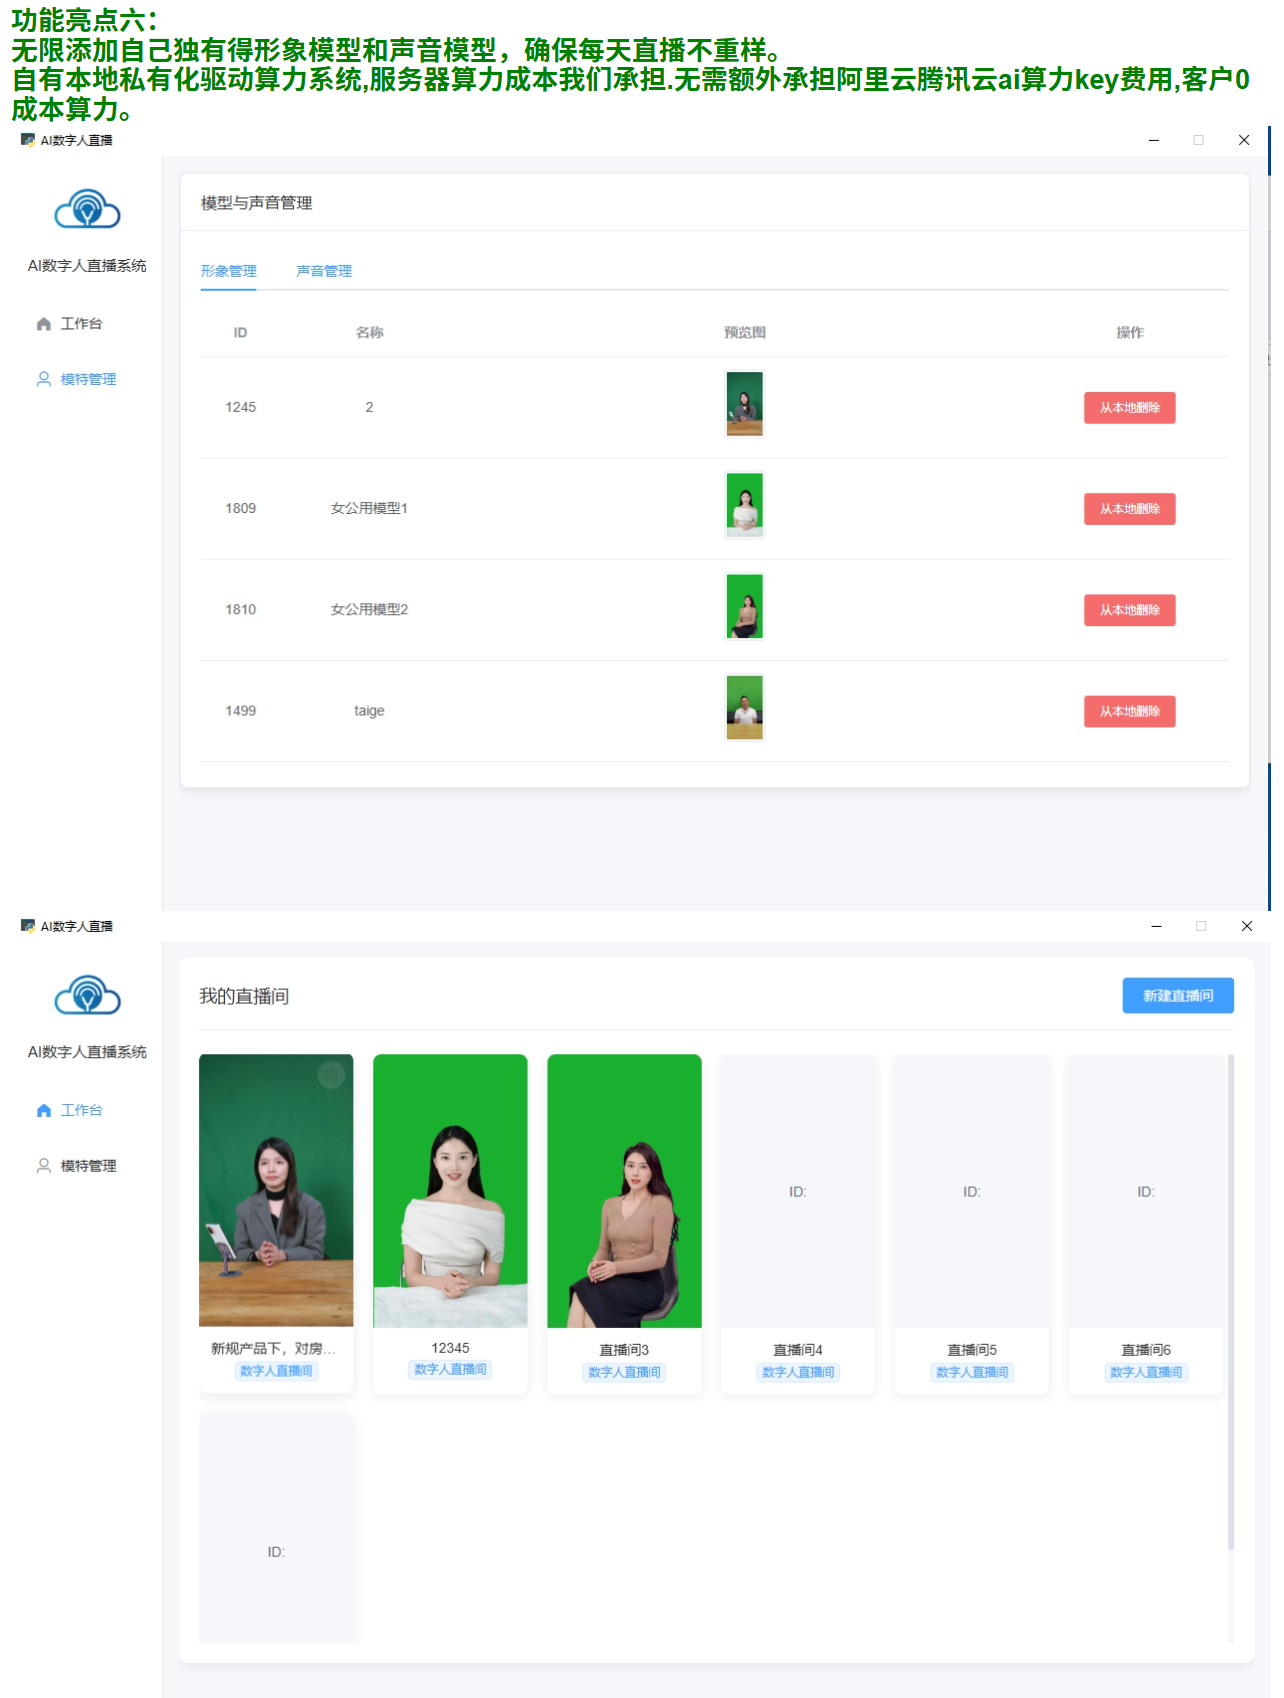1284x1698 pixels.
Task: Select the 形象管理 tab
Action: 228,271
